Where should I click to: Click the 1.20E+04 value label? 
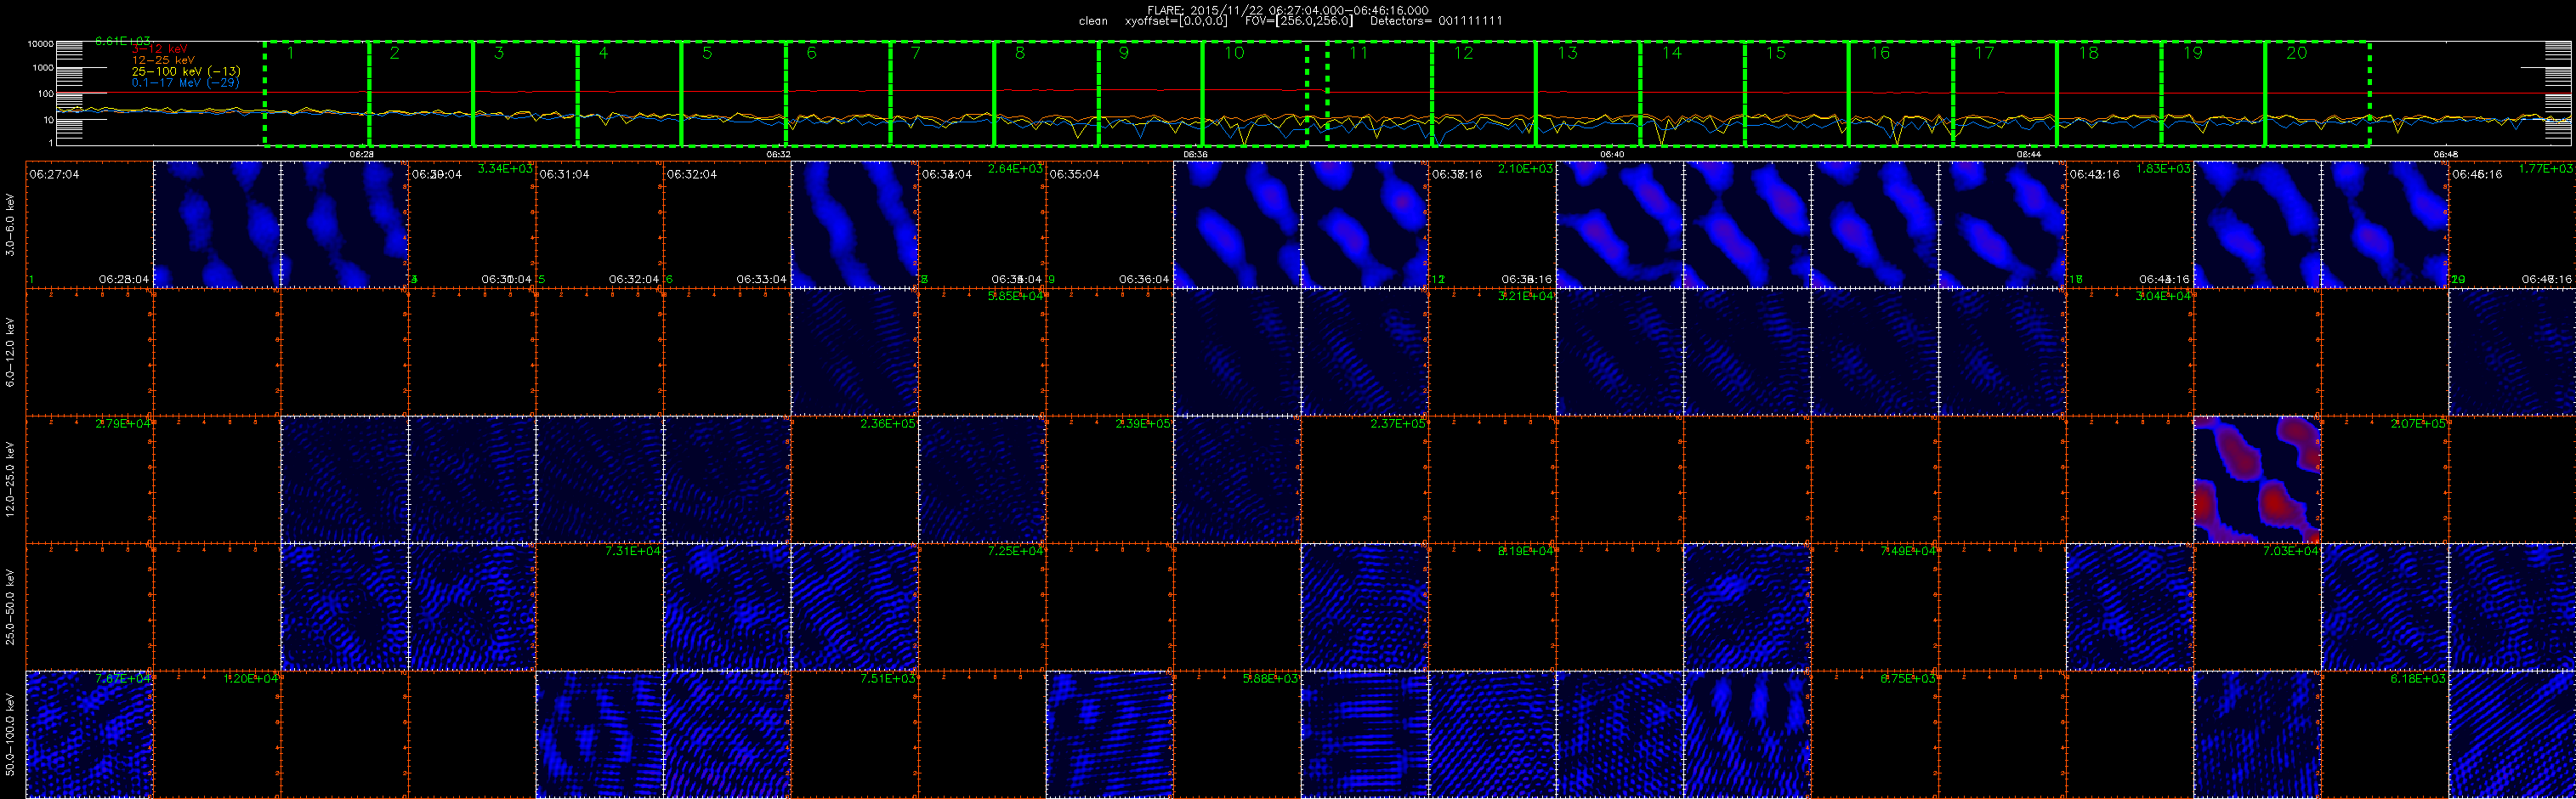click(x=251, y=679)
